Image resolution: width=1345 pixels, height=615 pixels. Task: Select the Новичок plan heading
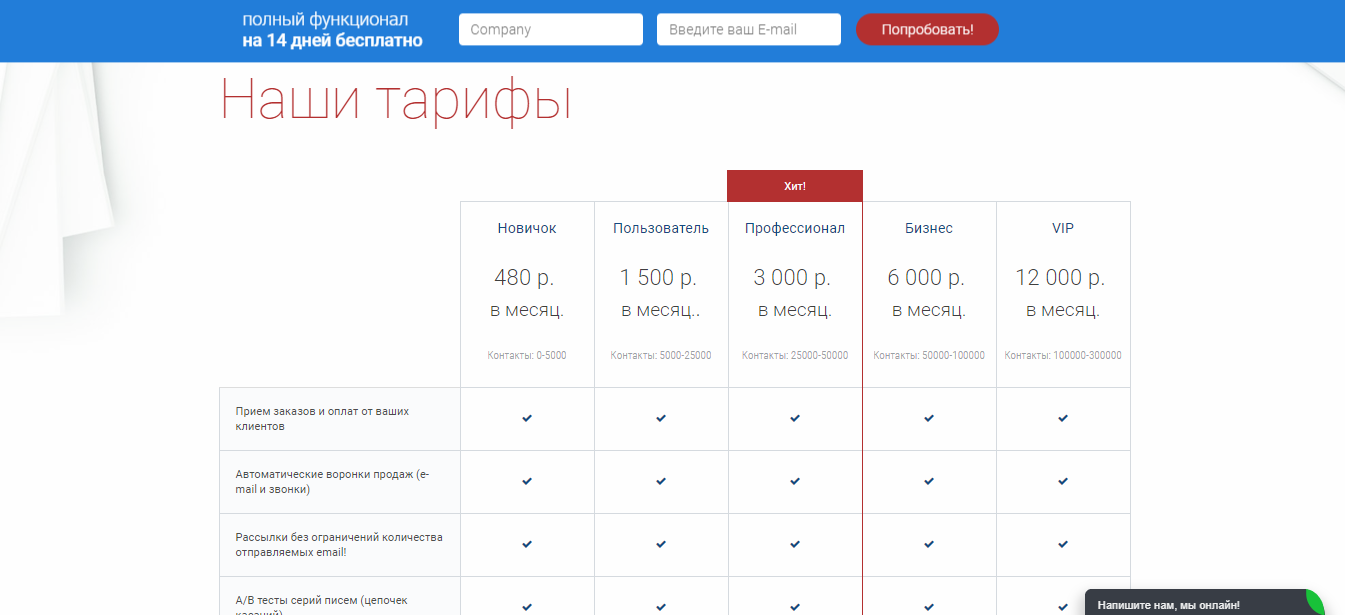pos(527,228)
